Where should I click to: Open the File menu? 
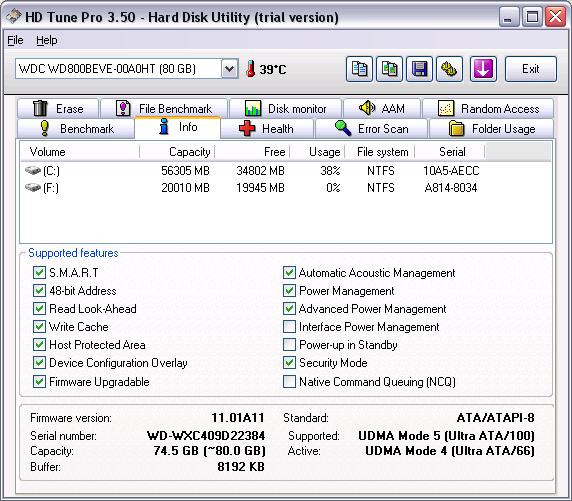coord(15,40)
